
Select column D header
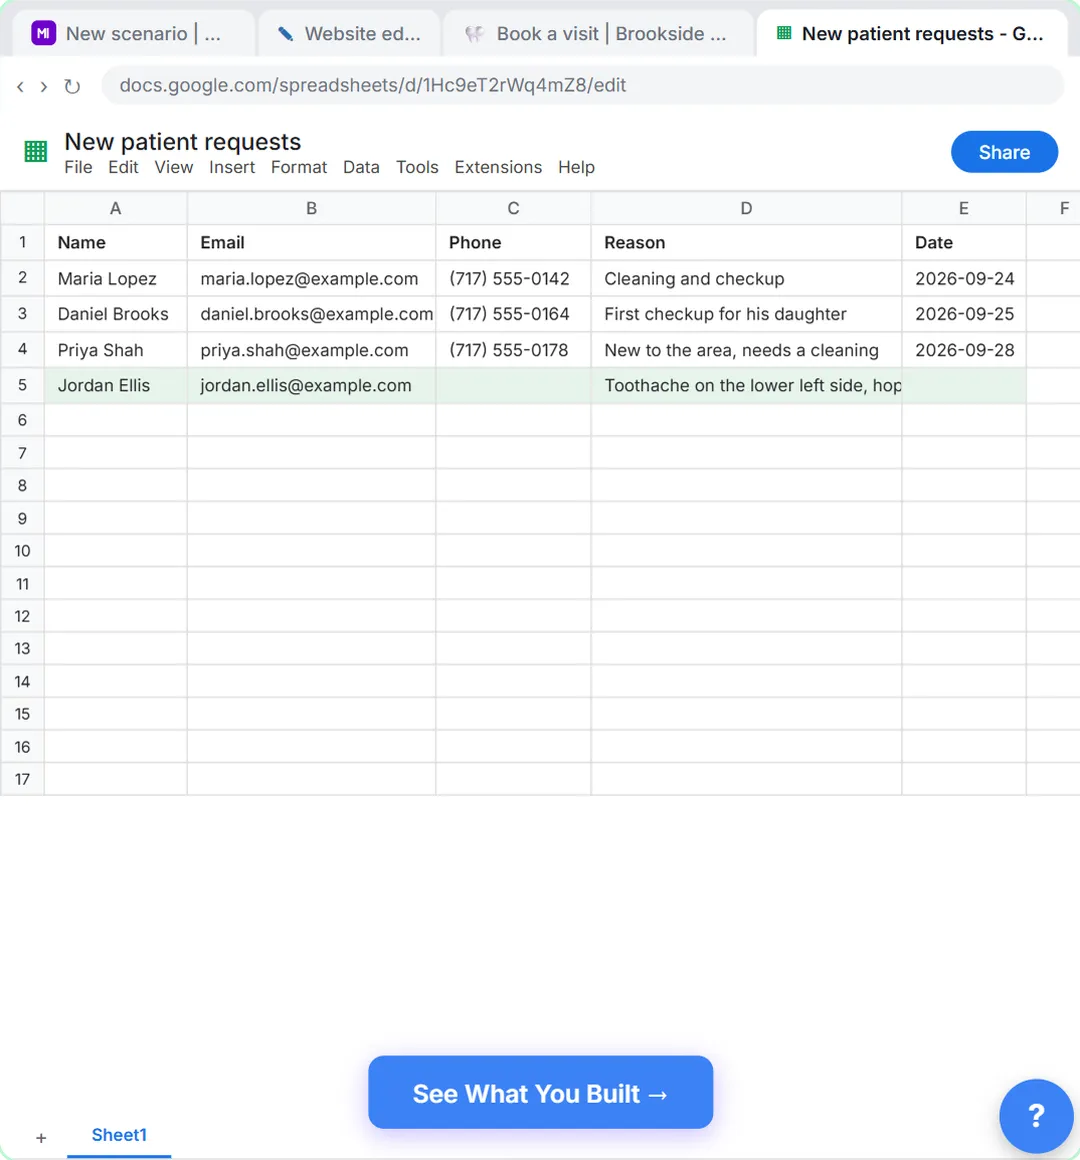746,209
